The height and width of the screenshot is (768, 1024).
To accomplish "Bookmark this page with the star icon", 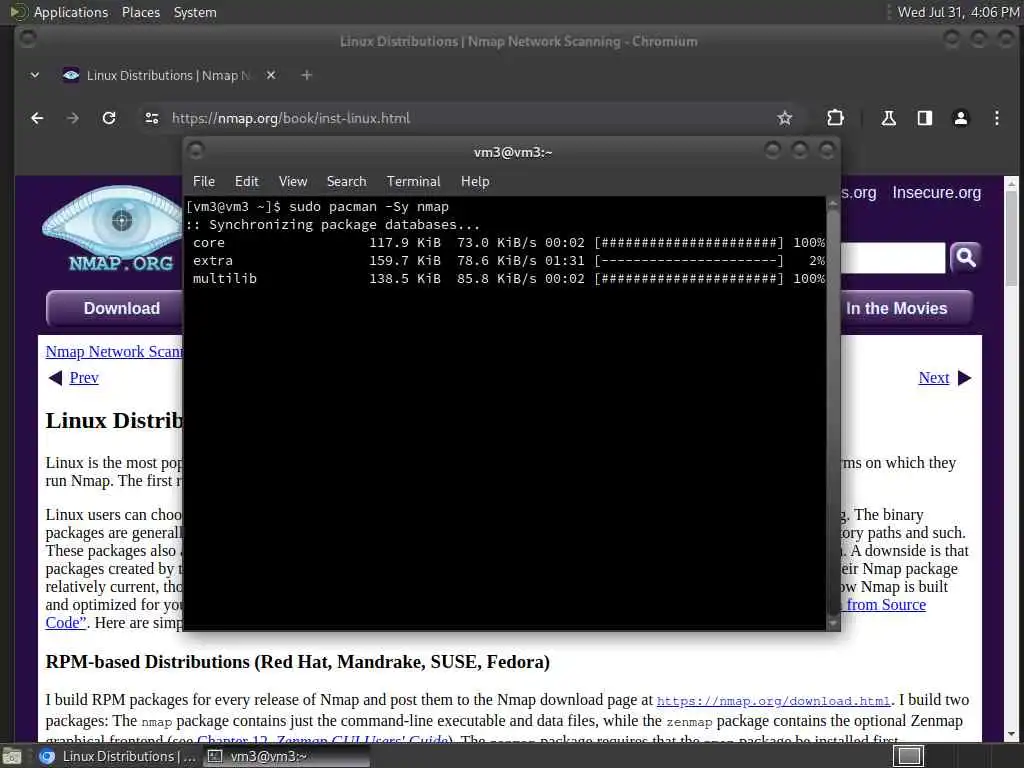I will tap(784, 118).
